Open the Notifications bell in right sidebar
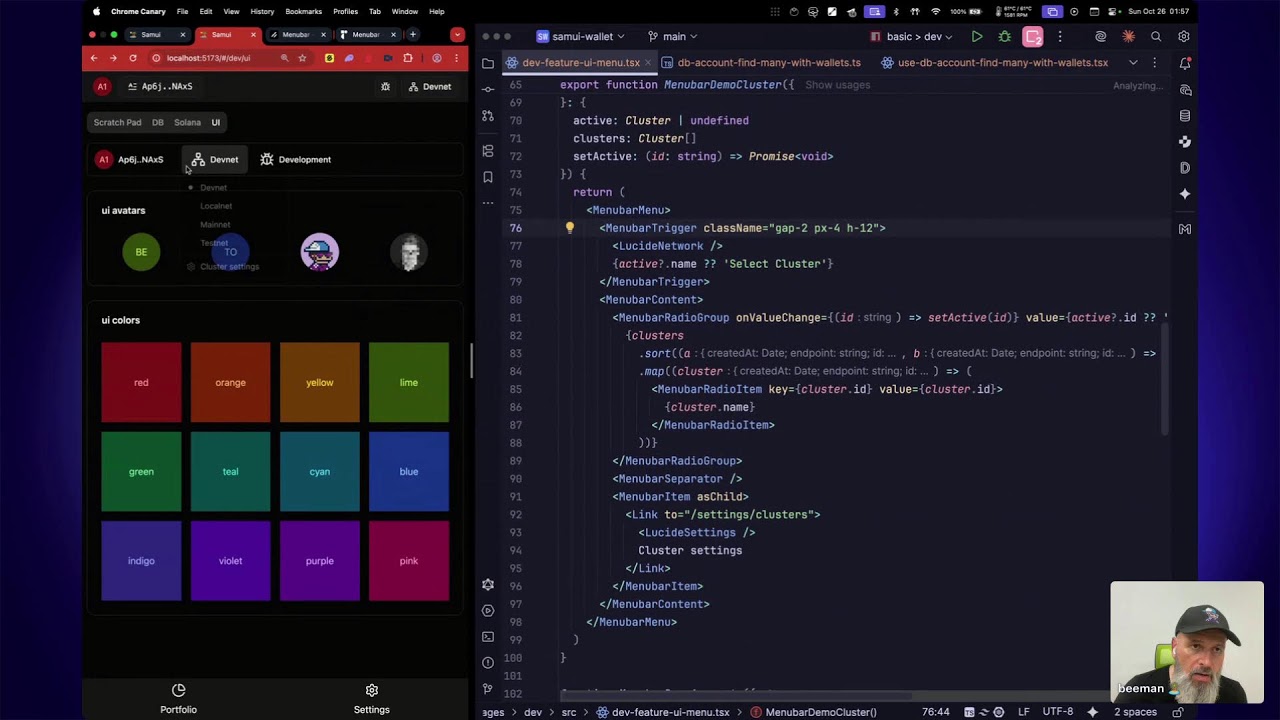The width and height of the screenshot is (1280, 720). 1185,63
